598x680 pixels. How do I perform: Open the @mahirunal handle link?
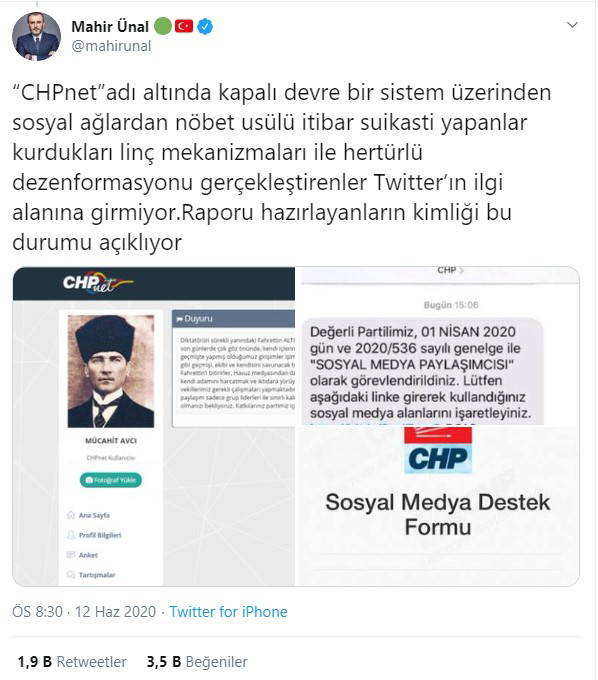pyautogui.click(x=111, y=46)
